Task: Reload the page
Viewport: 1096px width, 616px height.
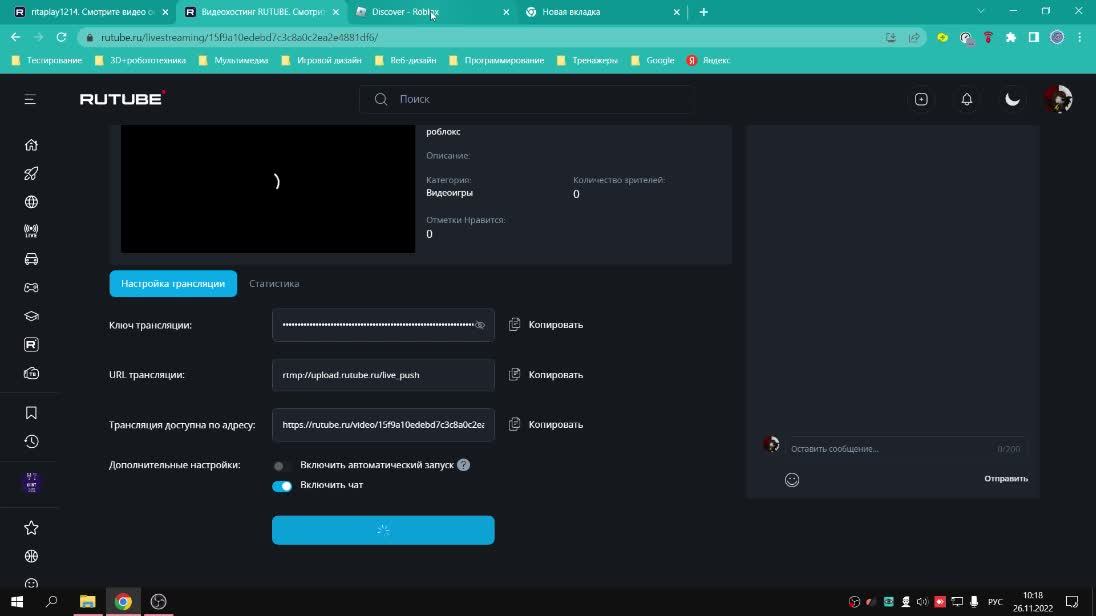Action: tap(62, 37)
